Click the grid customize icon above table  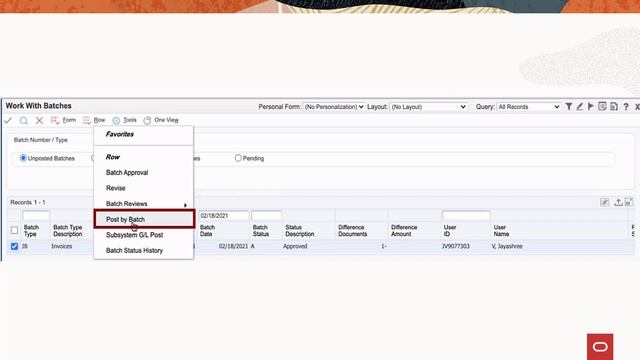point(604,202)
